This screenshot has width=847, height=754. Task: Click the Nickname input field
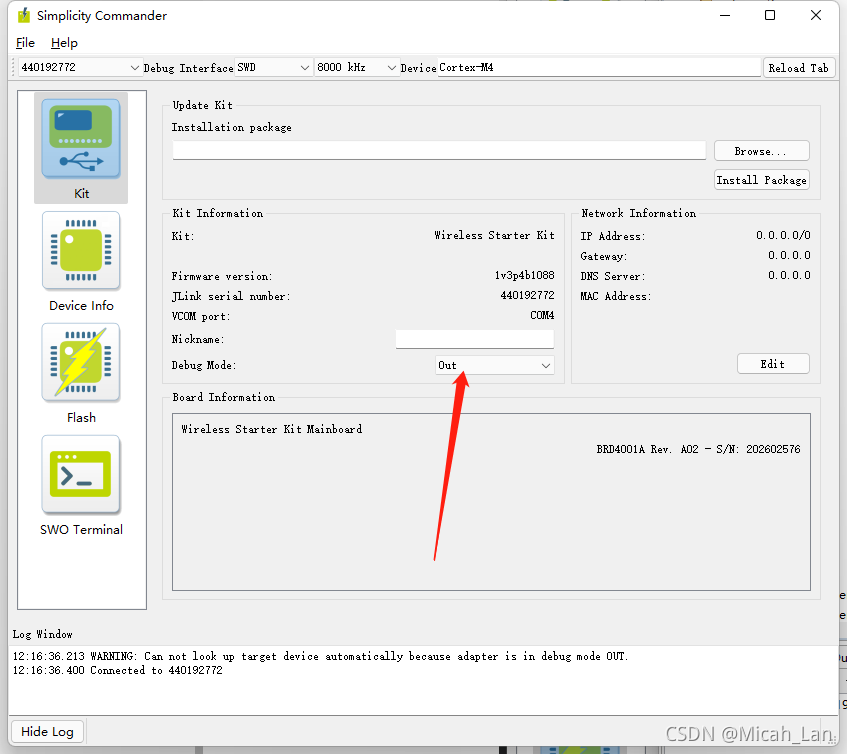point(475,339)
